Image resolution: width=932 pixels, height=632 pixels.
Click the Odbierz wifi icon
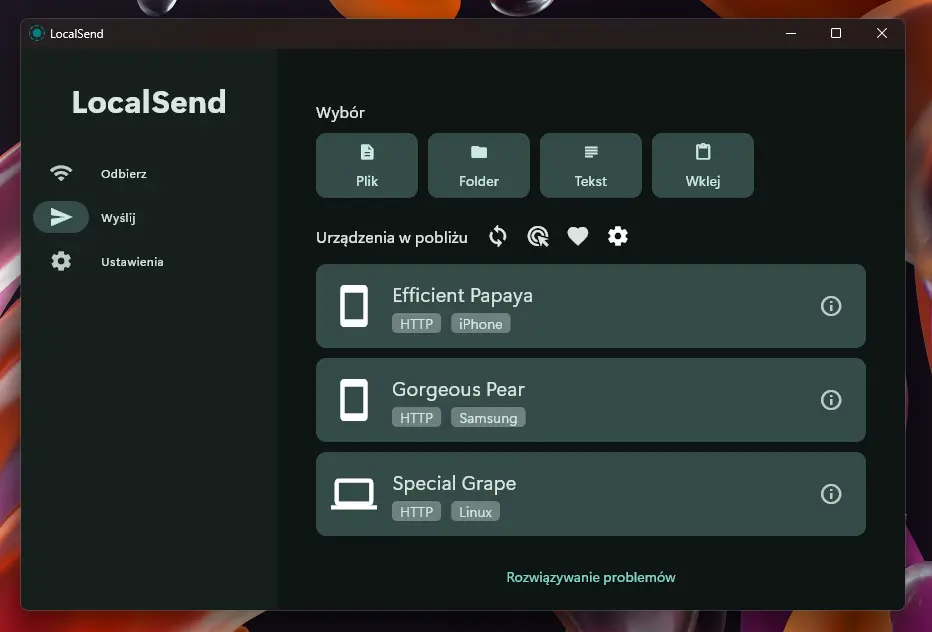tap(61, 173)
